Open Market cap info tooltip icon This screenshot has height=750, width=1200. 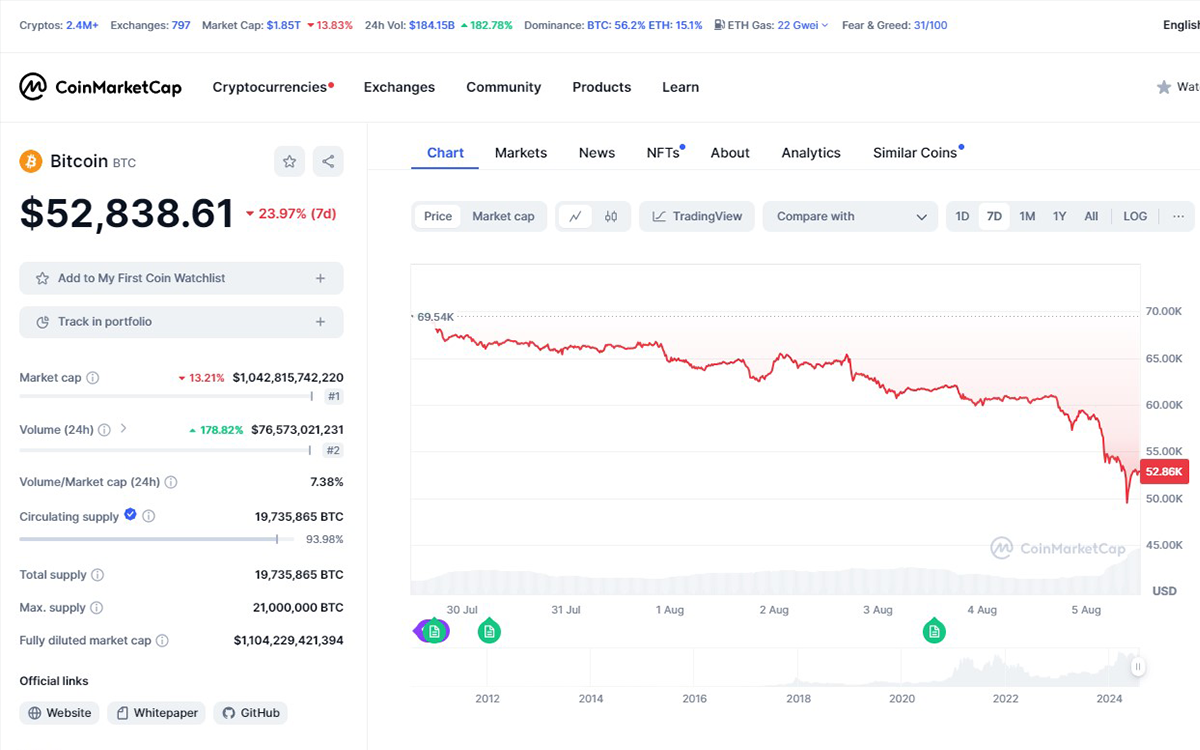93,378
